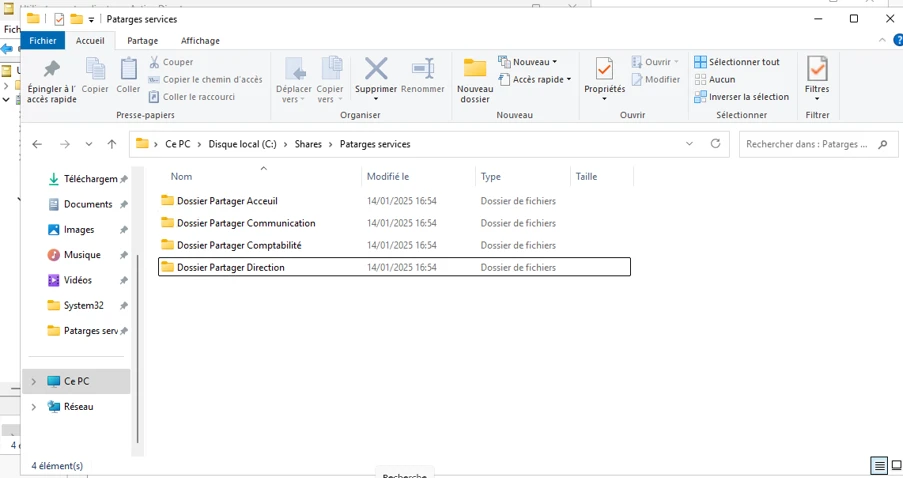
Task: Open the Propriétés of the selection
Action: pos(604,79)
